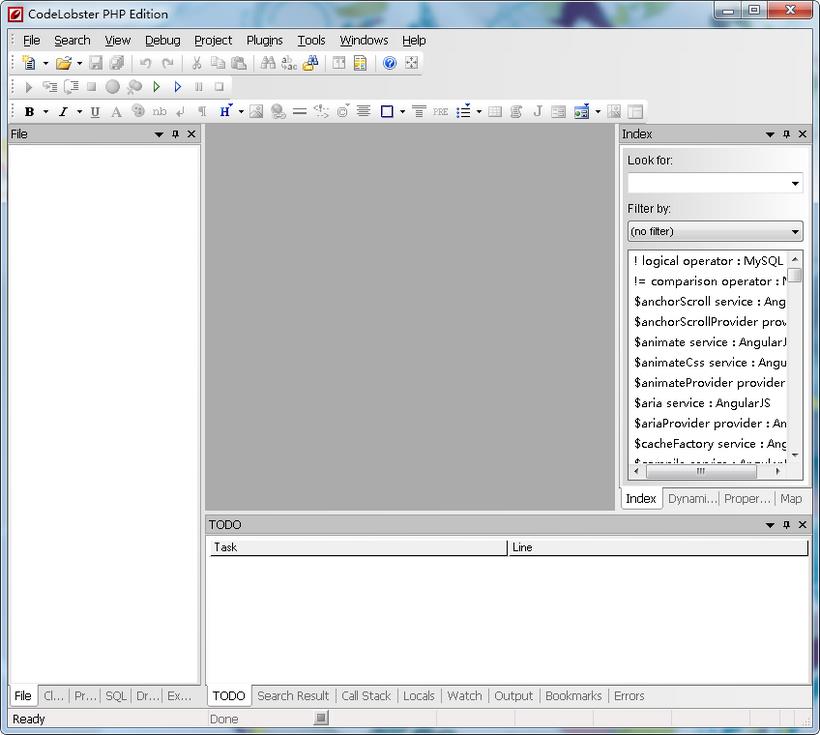Insert heading with blue H icon

pos(225,111)
